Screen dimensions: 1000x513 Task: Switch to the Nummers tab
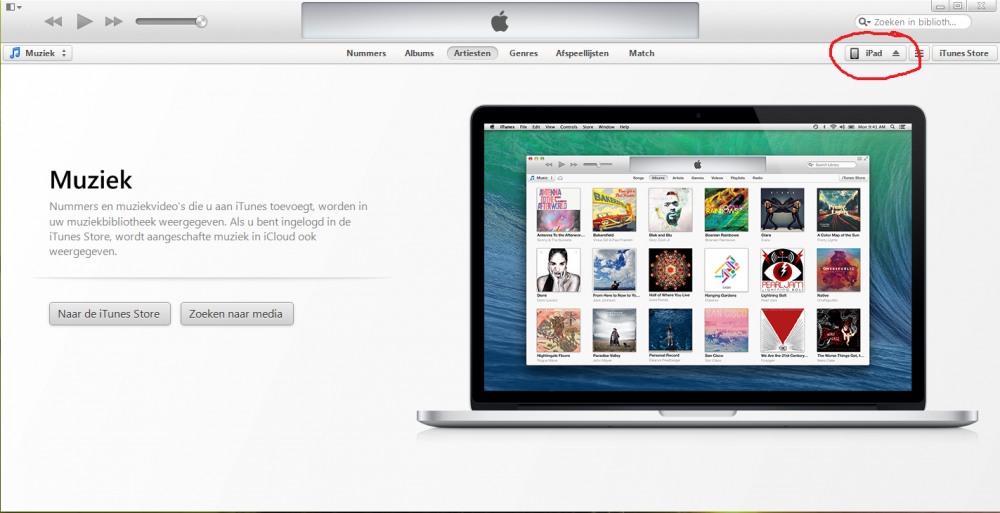[366, 53]
